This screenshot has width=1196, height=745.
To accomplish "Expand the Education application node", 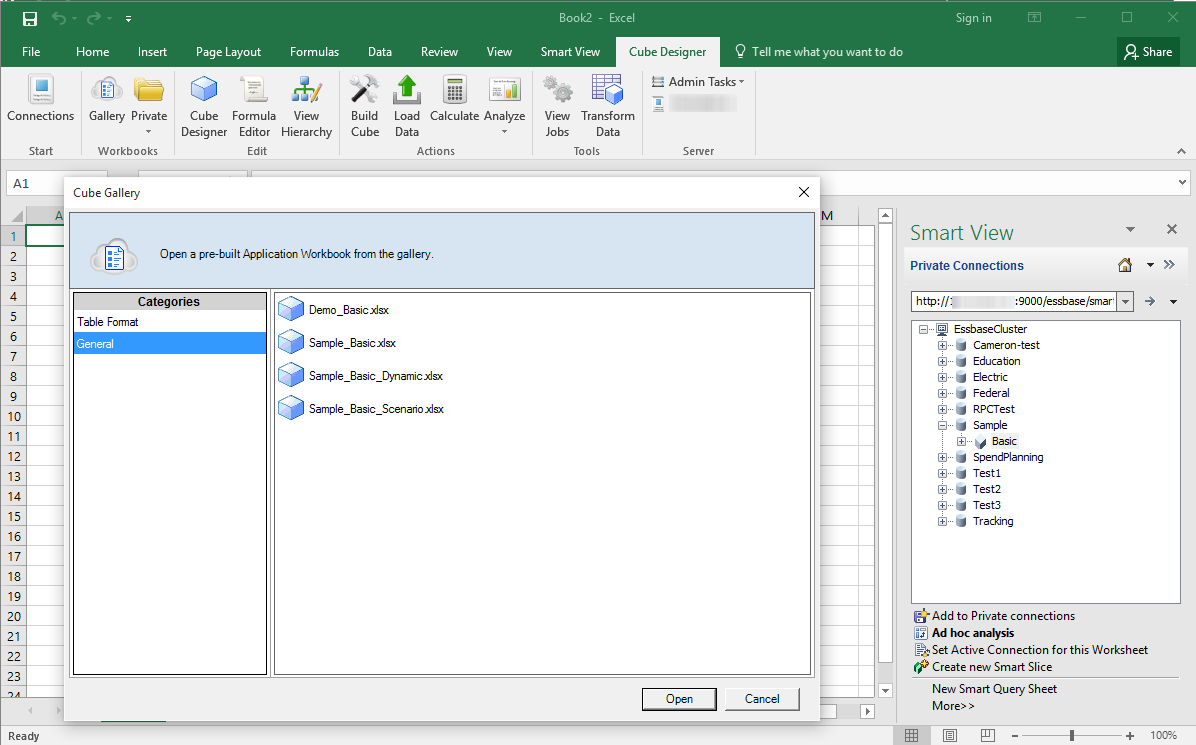I will 943,361.
